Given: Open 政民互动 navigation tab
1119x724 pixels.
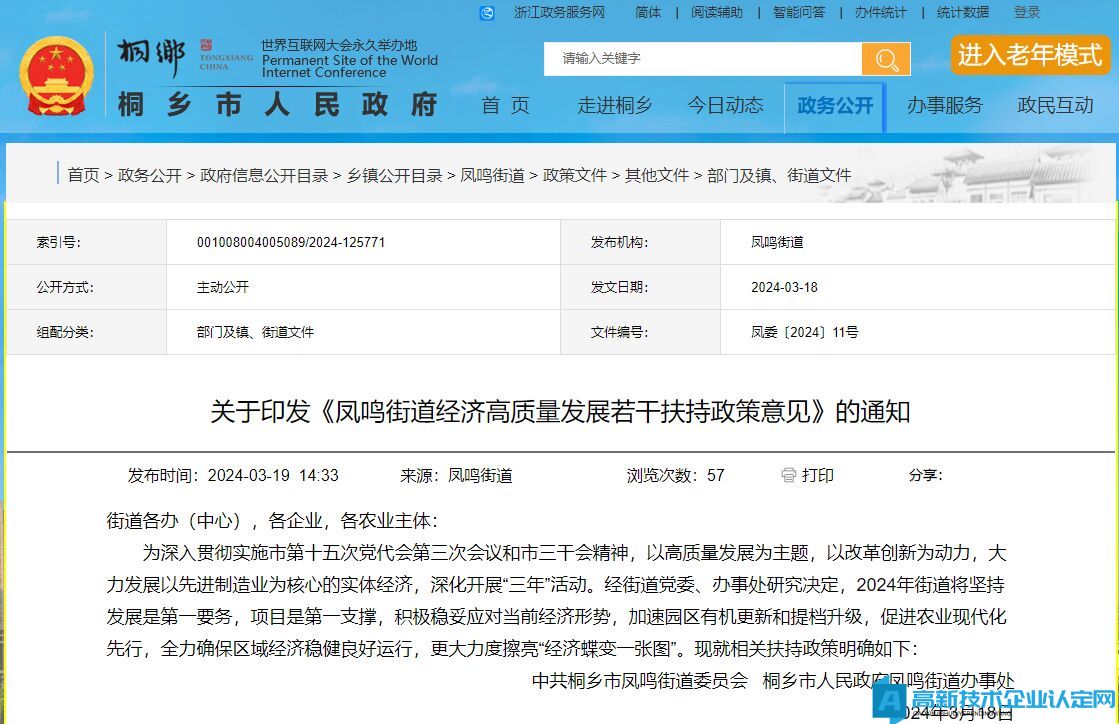Looking at the screenshot, I should (x=1055, y=106).
